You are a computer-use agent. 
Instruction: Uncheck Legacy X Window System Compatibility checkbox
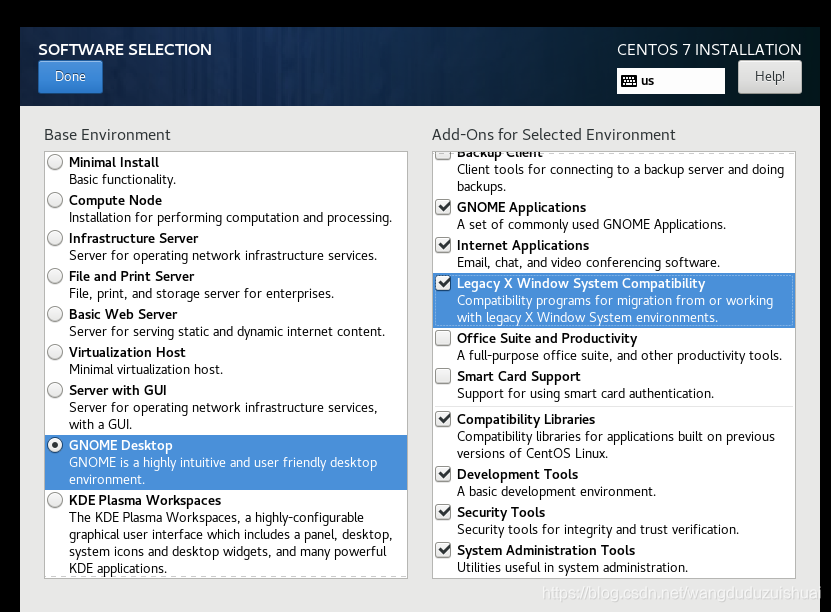pyautogui.click(x=443, y=283)
